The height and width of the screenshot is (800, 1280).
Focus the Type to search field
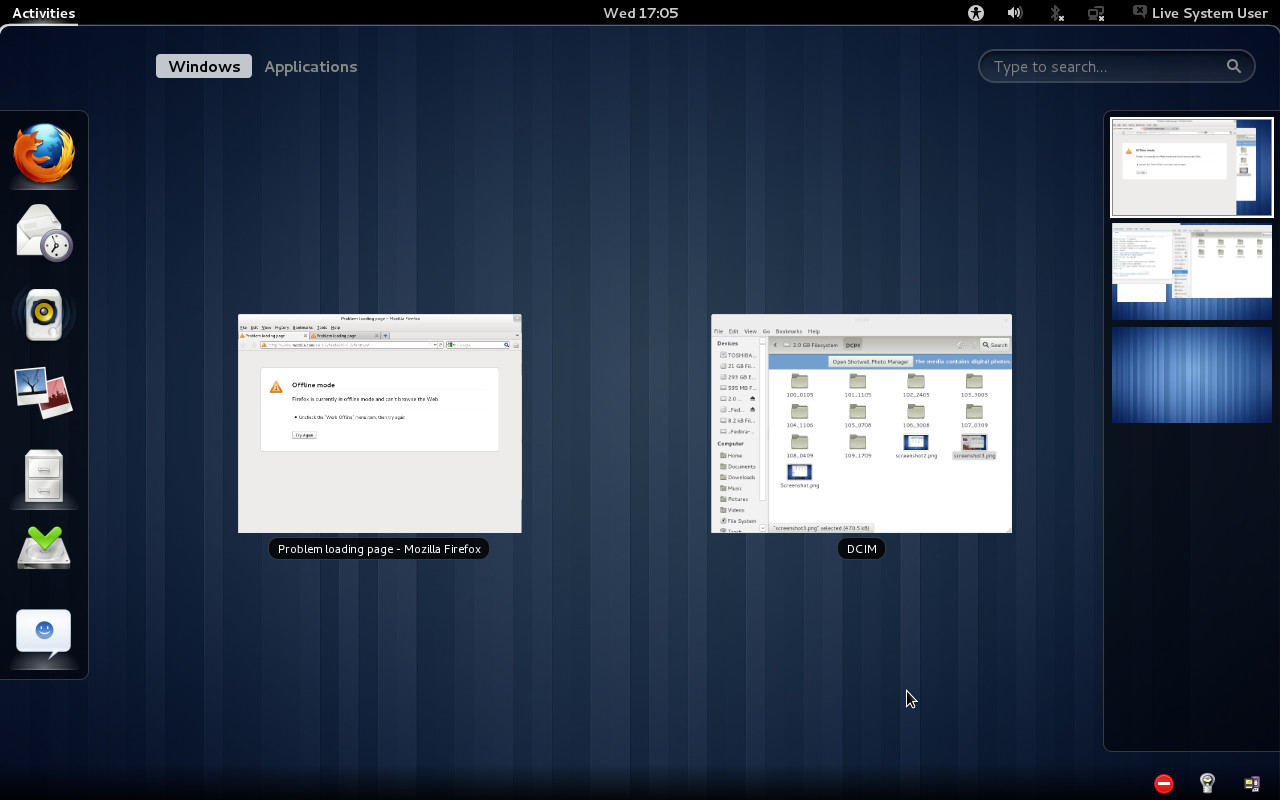point(1116,66)
